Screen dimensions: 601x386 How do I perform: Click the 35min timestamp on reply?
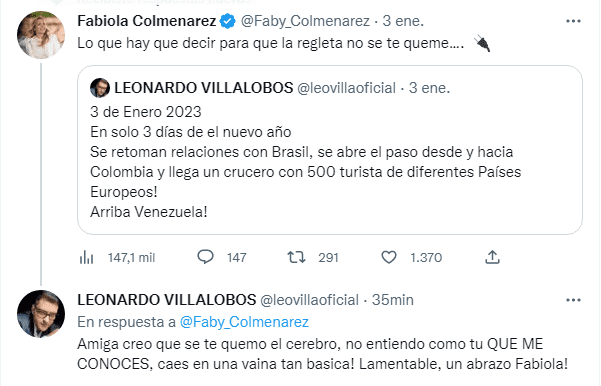click(x=393, y=300)
